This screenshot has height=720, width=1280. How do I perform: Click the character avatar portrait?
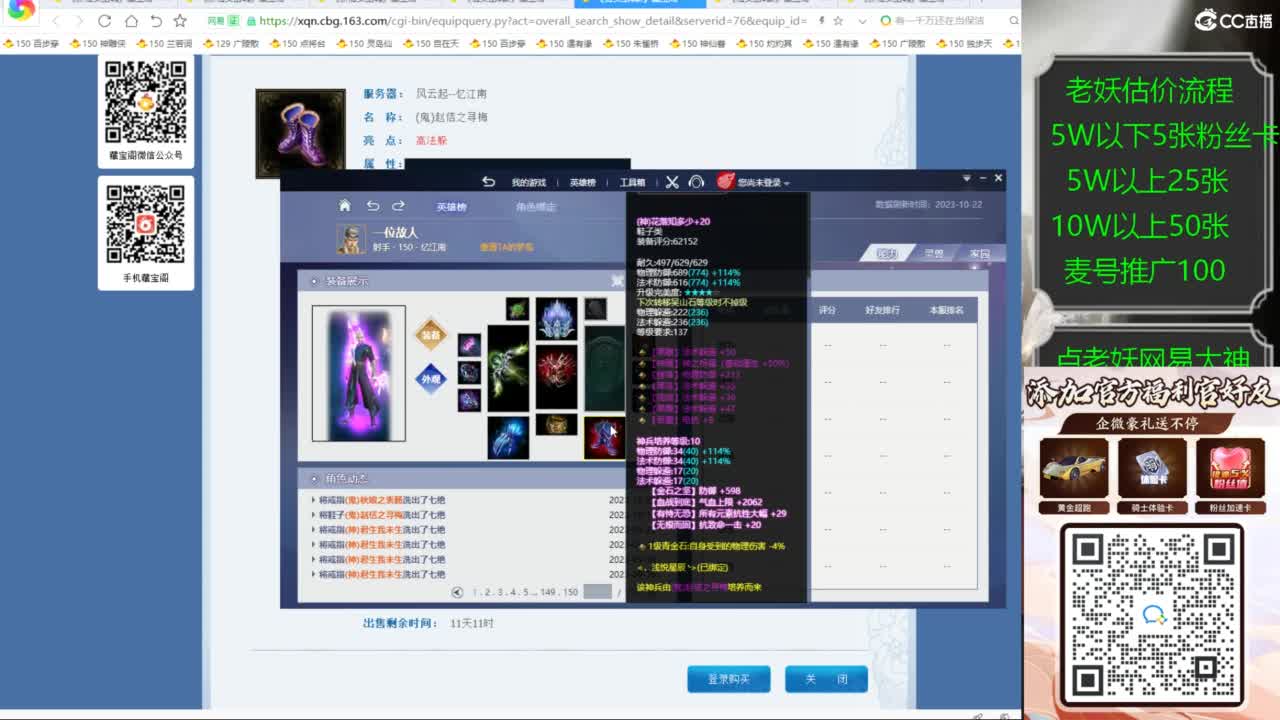(x=352, y=239)
